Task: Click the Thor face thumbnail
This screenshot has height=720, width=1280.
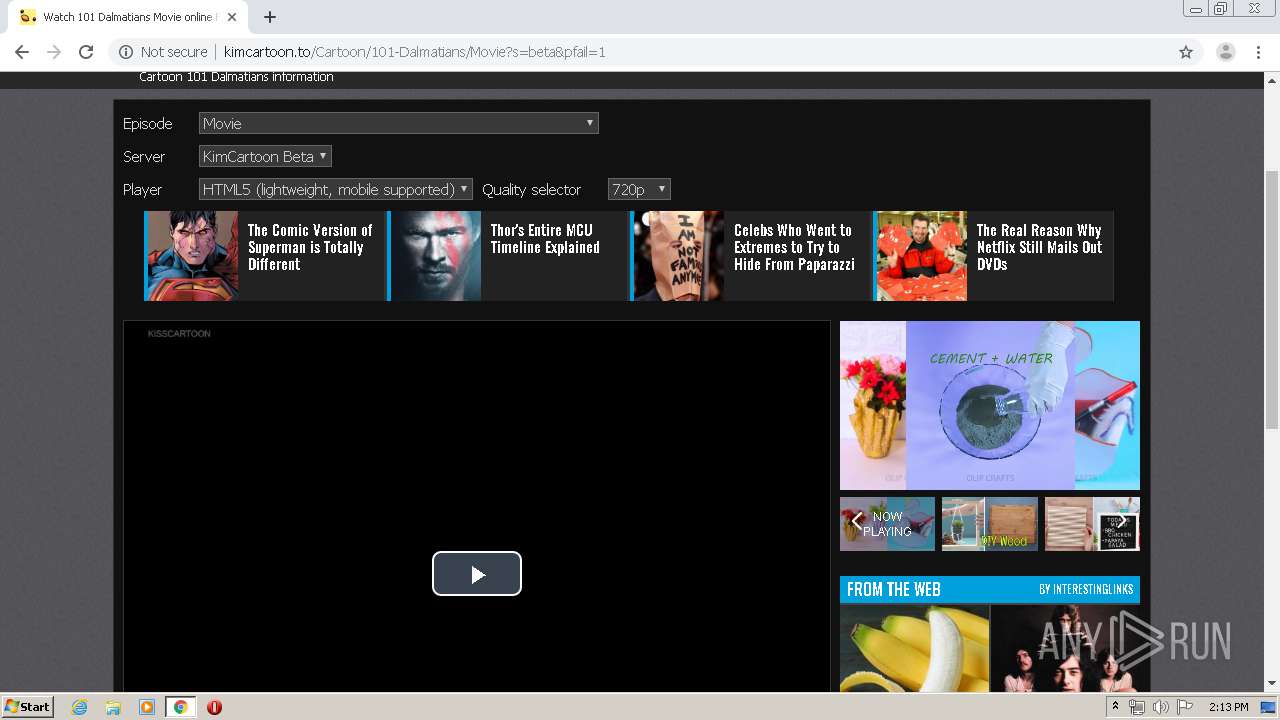Action: (x=435, y=256)
